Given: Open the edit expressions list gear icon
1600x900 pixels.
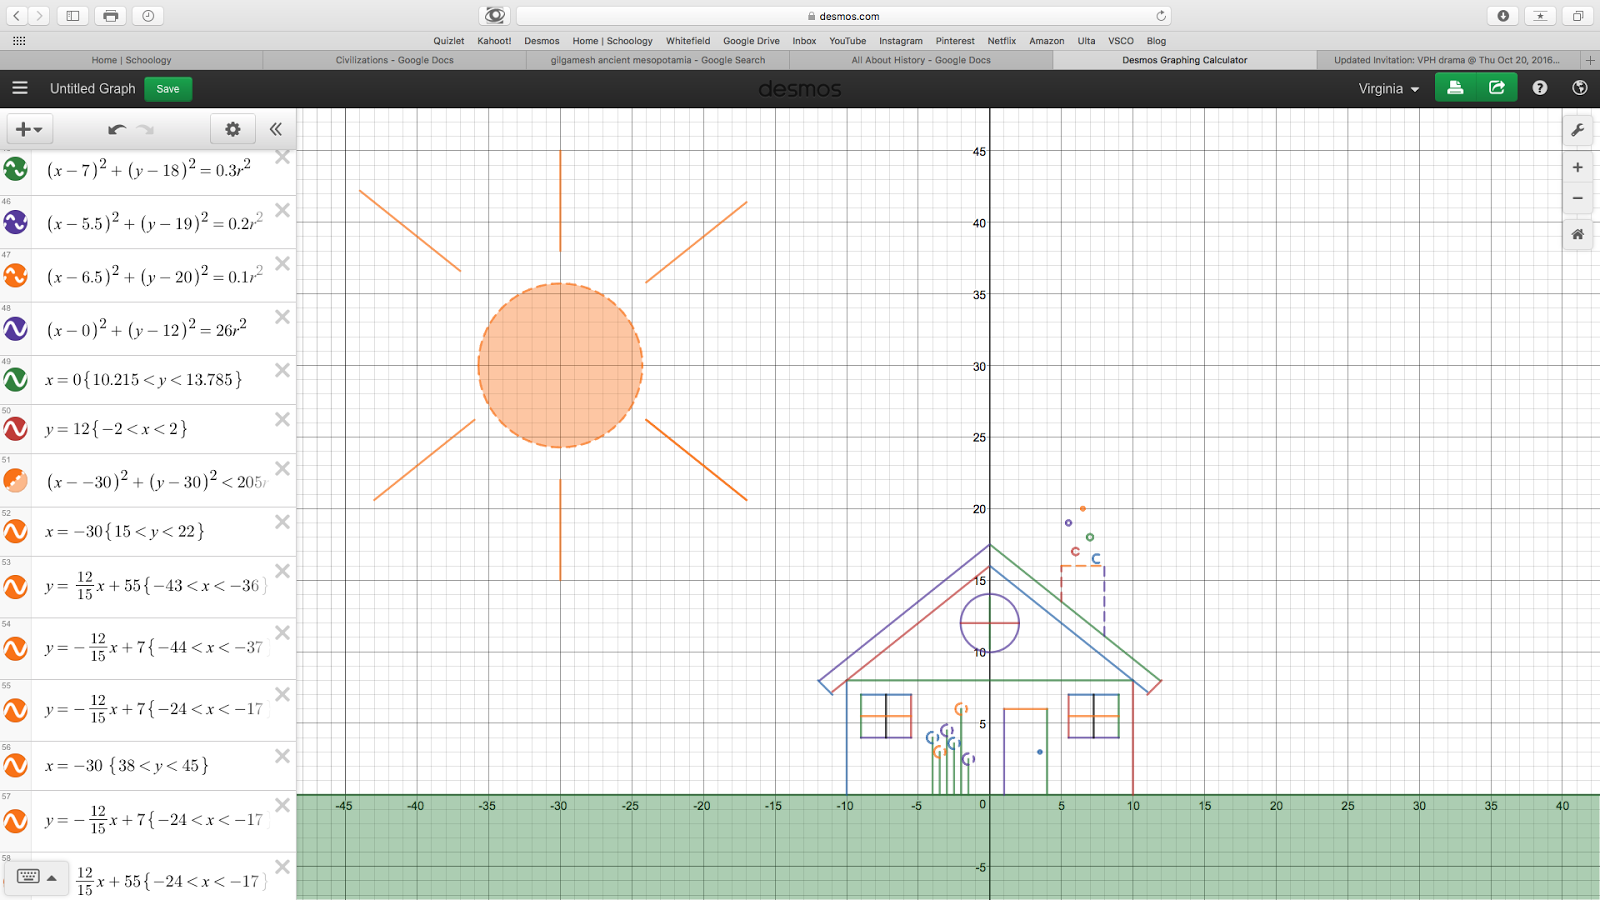Looking at the screenshot, I should point(232,129).
